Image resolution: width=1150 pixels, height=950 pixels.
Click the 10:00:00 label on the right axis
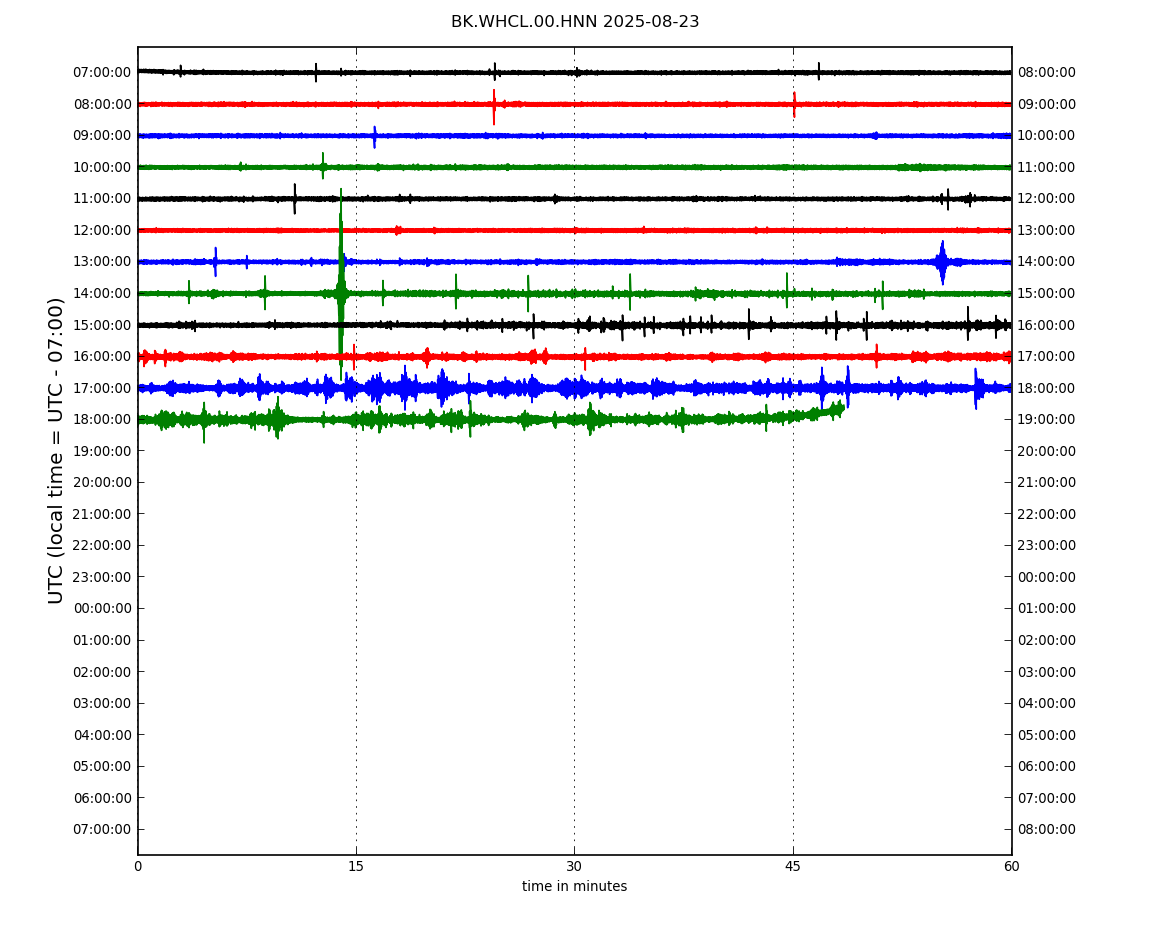coord(1047,136)
